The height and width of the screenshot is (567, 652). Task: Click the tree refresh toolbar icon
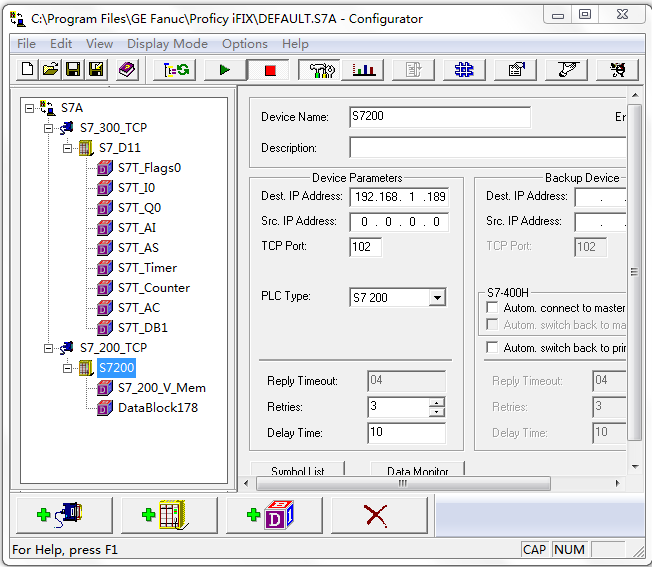click(175, 69)
